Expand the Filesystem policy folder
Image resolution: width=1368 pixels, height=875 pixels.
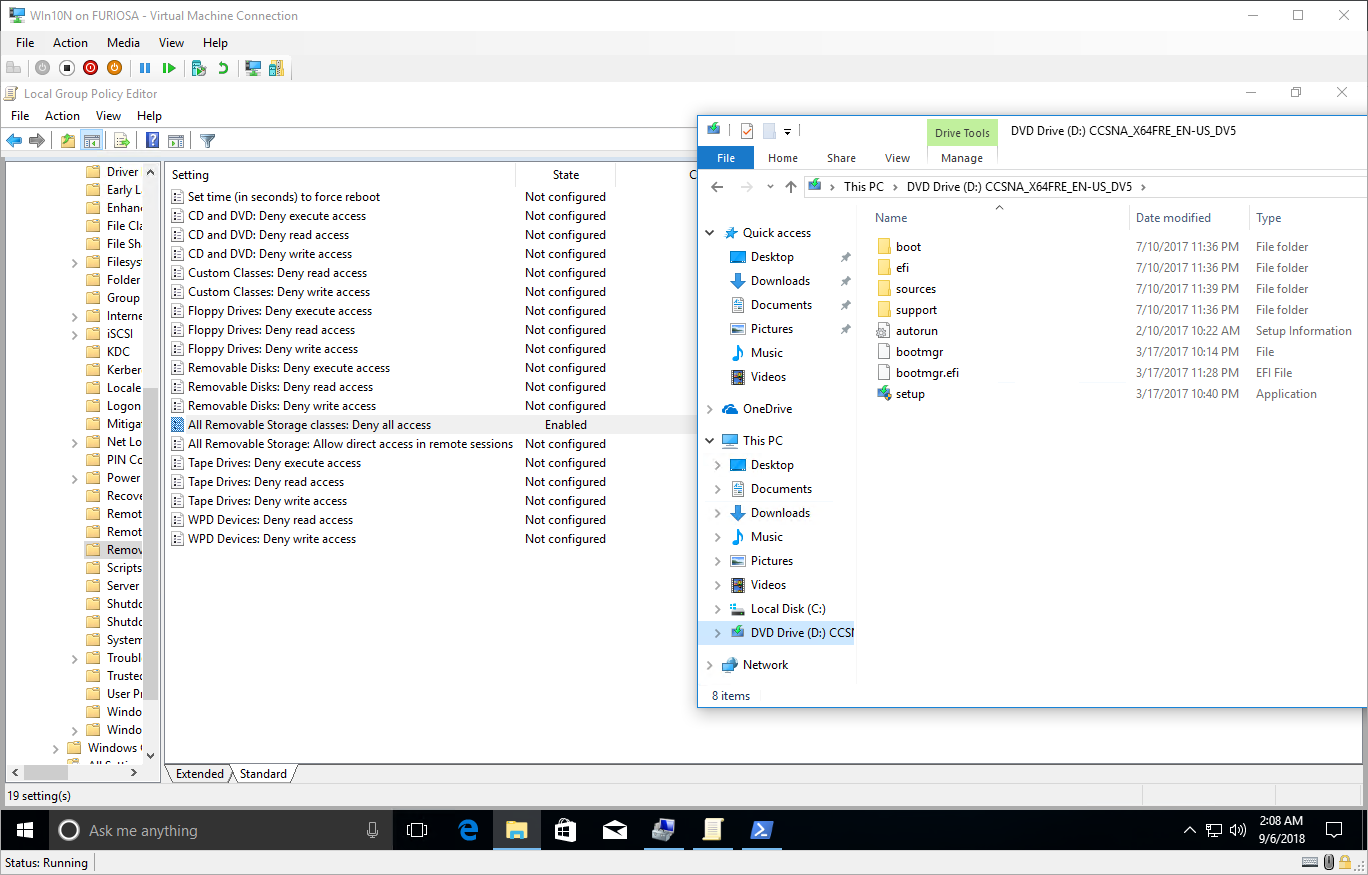[75, 262]
